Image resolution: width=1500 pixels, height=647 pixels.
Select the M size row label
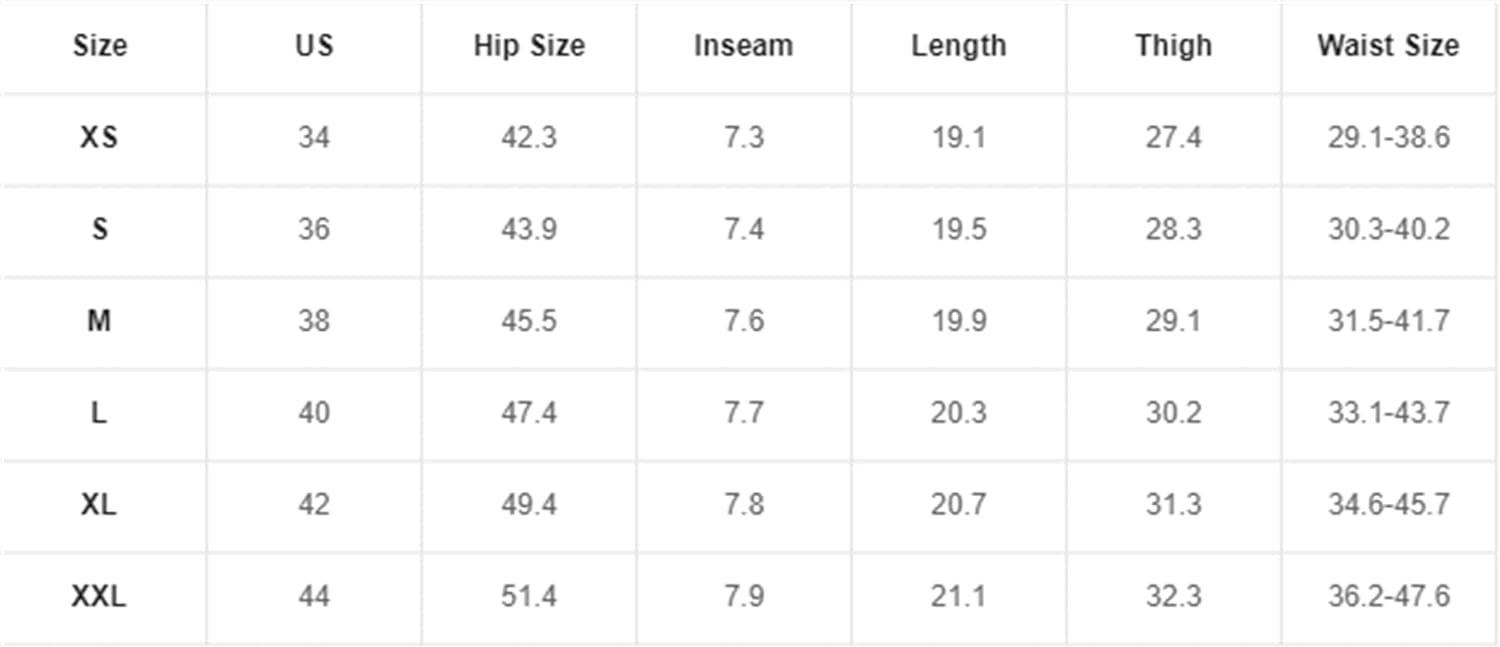tap(99, 321)
